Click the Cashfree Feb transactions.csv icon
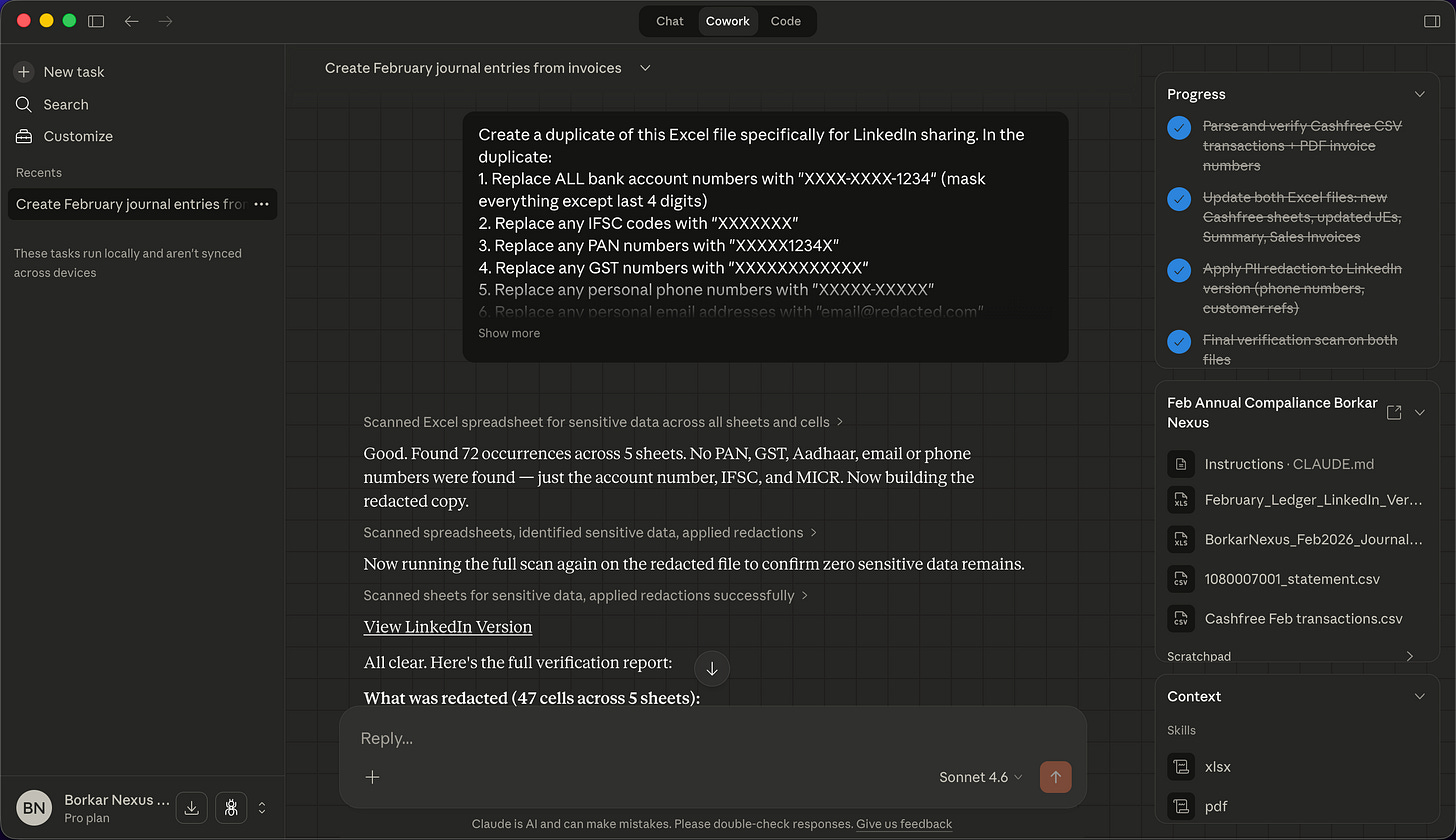 (x=1181, y=618)
